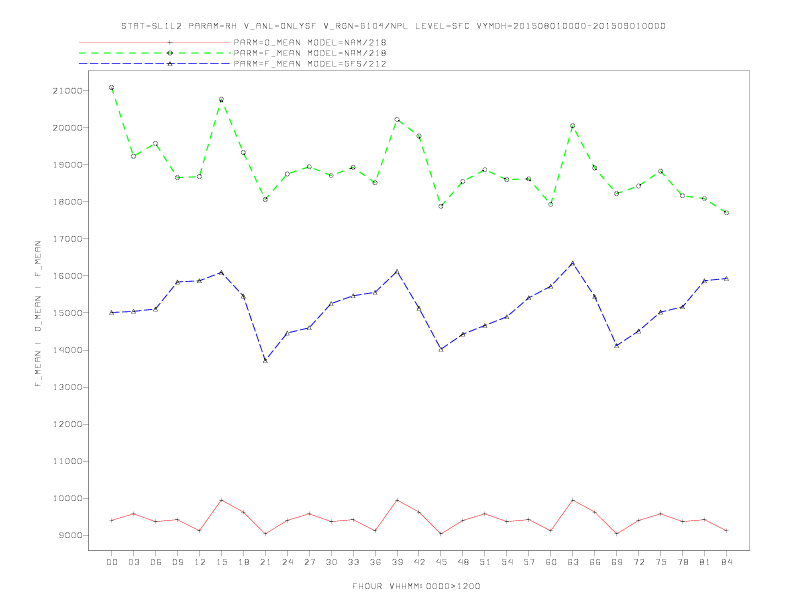Click y-axis tick label 10000
The image size is (792, 612).
(68, 498)
